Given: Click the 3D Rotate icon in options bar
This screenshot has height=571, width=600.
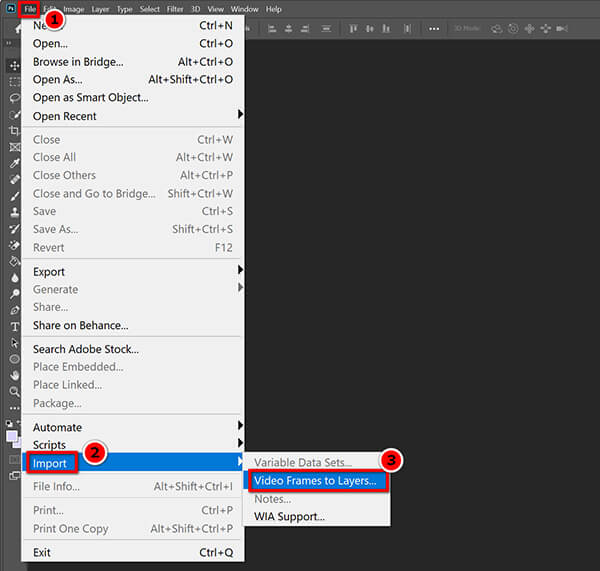Looking at the screenshot, I should pyautogui.click(x=497, y=28).
